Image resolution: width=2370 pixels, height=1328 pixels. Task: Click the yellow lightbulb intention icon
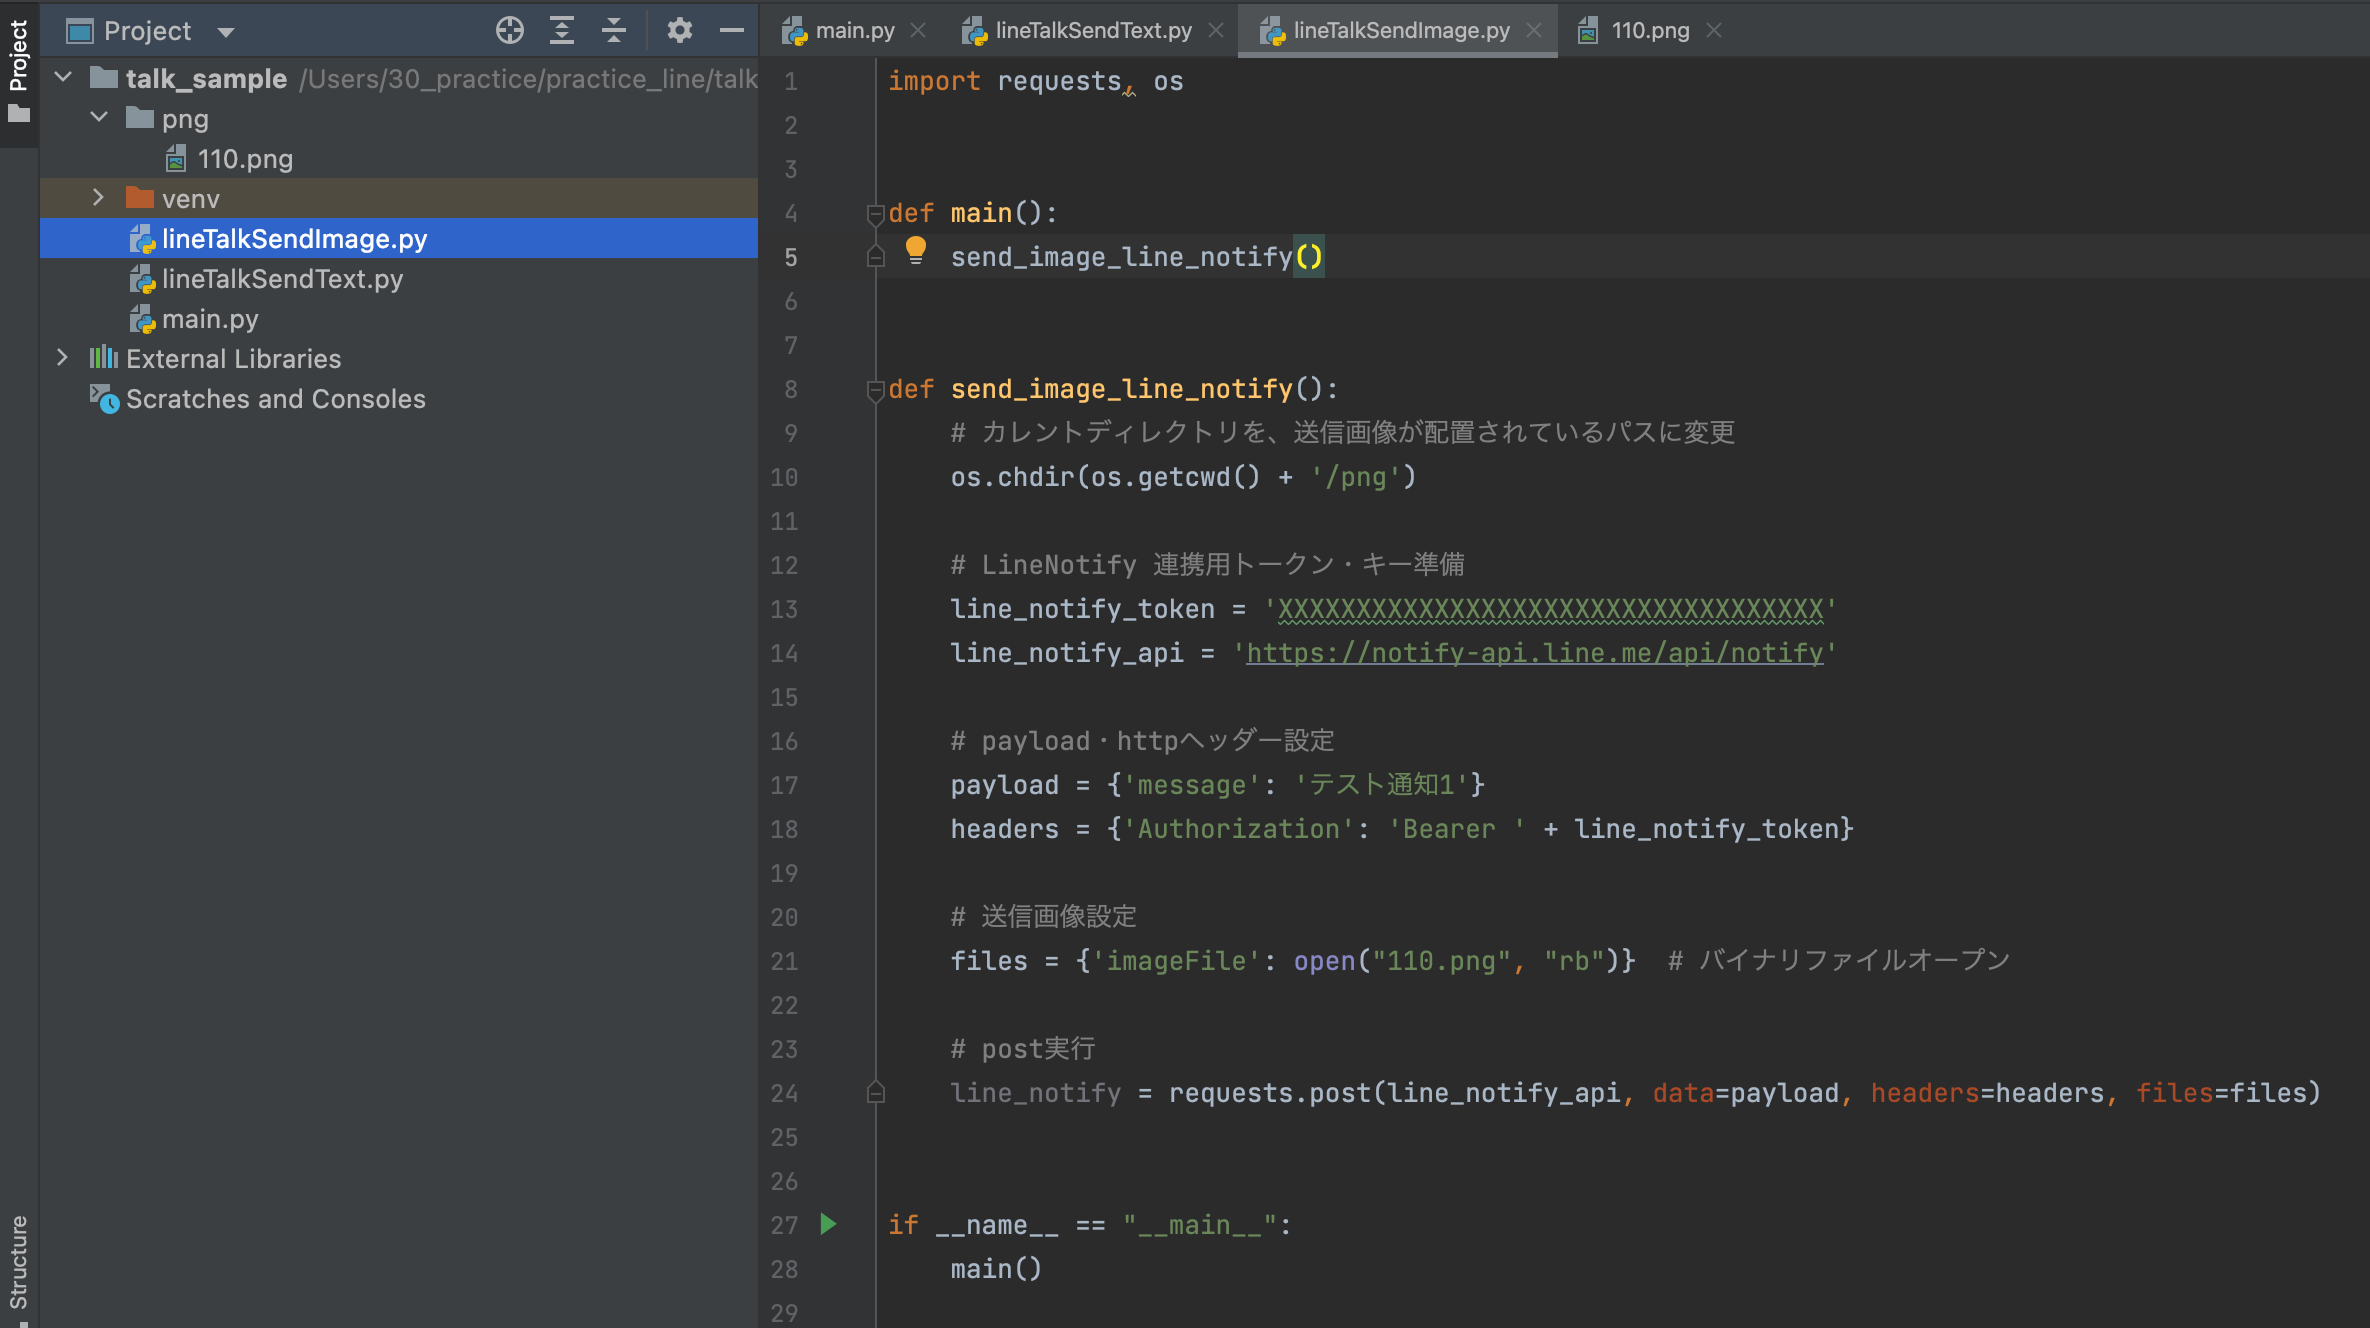(915, 250)
